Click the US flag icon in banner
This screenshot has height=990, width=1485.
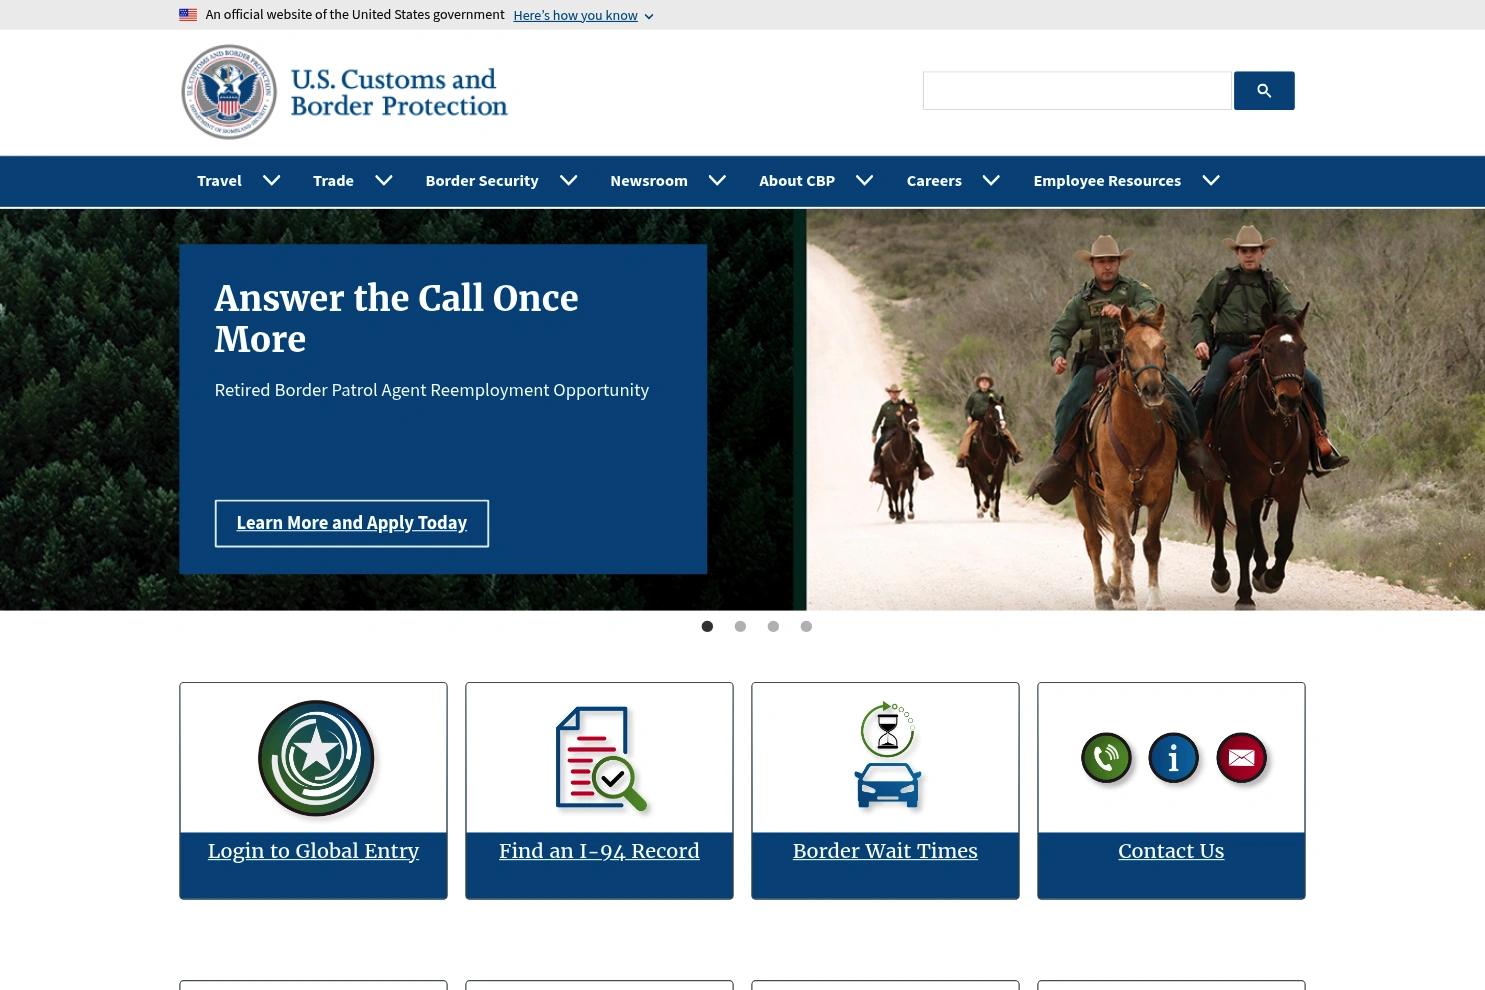pos(188,15)
